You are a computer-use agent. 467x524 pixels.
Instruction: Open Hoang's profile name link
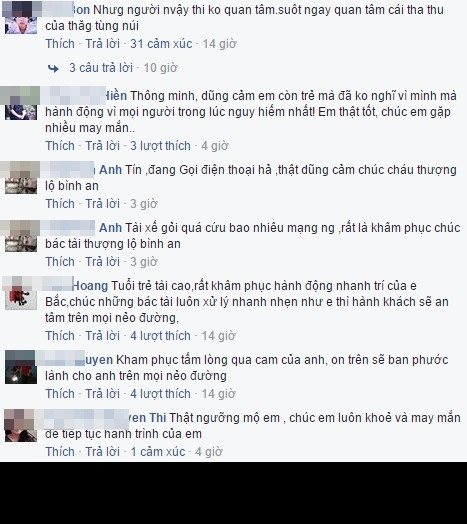coord(90,286)
